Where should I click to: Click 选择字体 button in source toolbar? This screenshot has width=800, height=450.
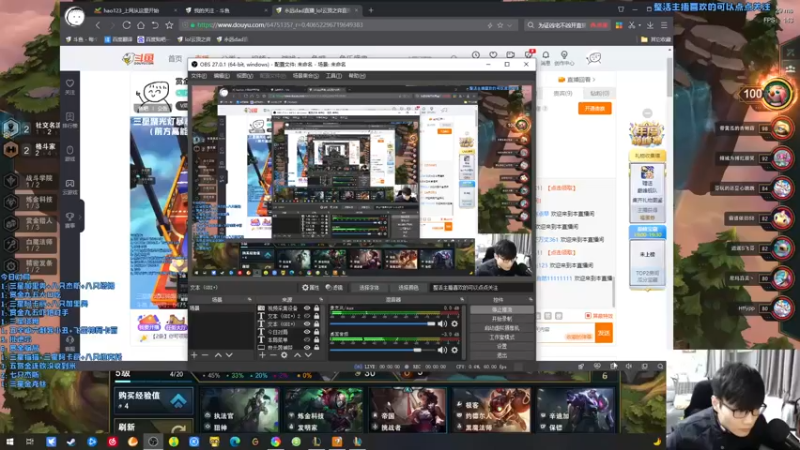tap(369, 288)
